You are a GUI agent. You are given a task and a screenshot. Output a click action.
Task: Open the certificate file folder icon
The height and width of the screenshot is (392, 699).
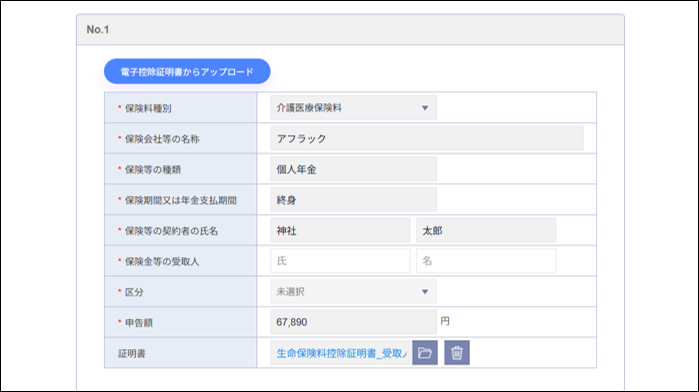[424, 353]
